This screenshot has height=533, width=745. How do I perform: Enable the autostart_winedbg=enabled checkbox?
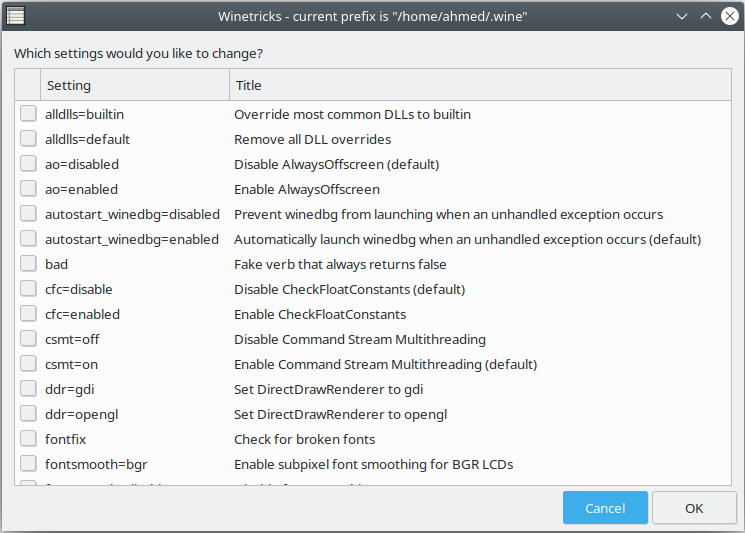click(28, 238)
